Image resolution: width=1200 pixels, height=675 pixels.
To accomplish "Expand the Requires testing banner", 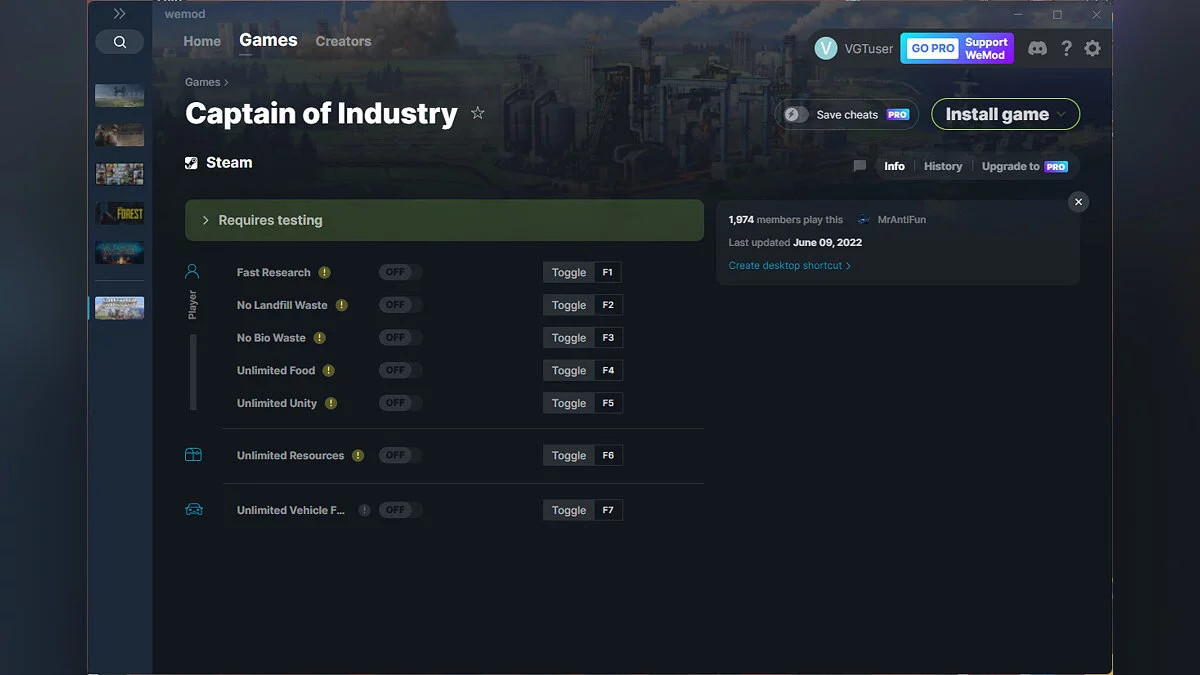I will click(x=444, y=220).
